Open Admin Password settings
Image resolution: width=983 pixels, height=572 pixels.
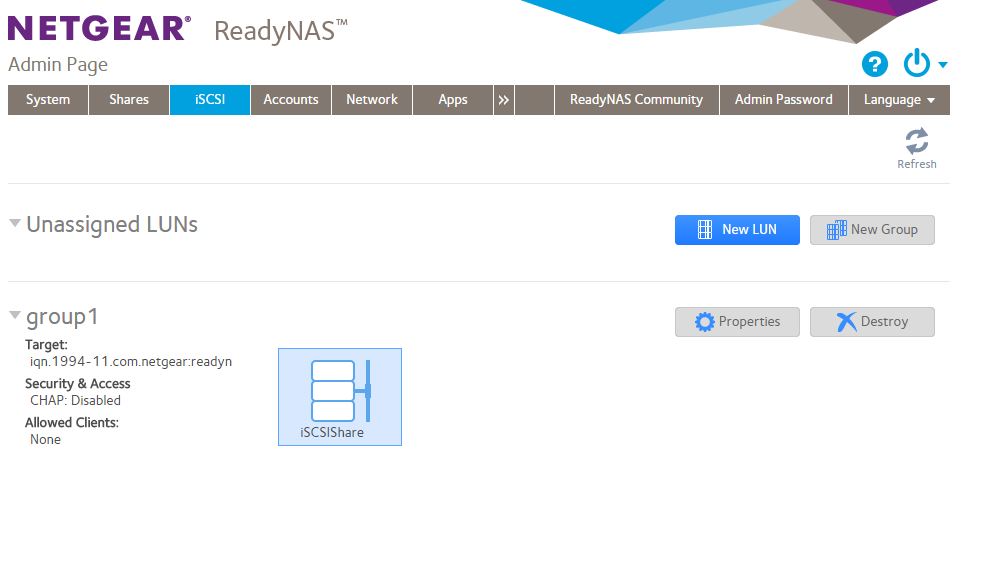point(784,100)
